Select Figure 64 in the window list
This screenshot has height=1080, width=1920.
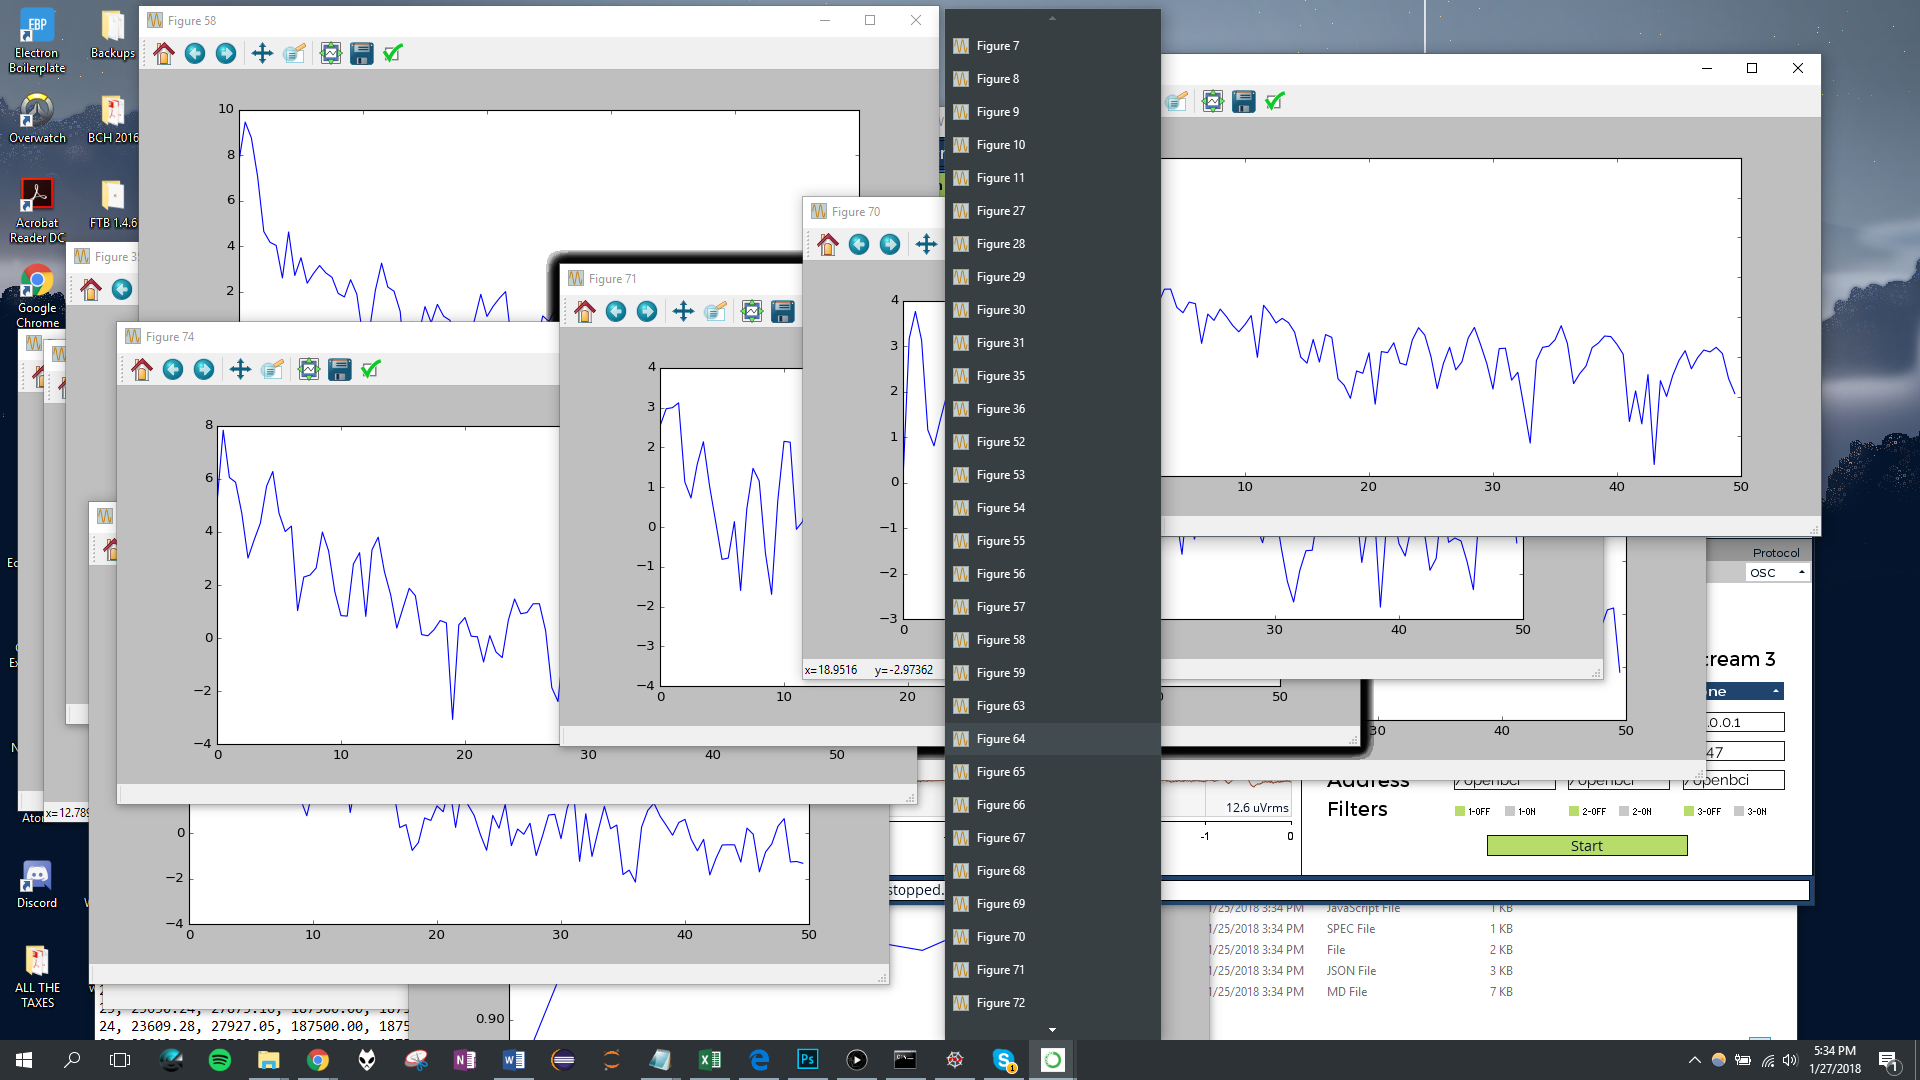click(x=1001, y=739)
